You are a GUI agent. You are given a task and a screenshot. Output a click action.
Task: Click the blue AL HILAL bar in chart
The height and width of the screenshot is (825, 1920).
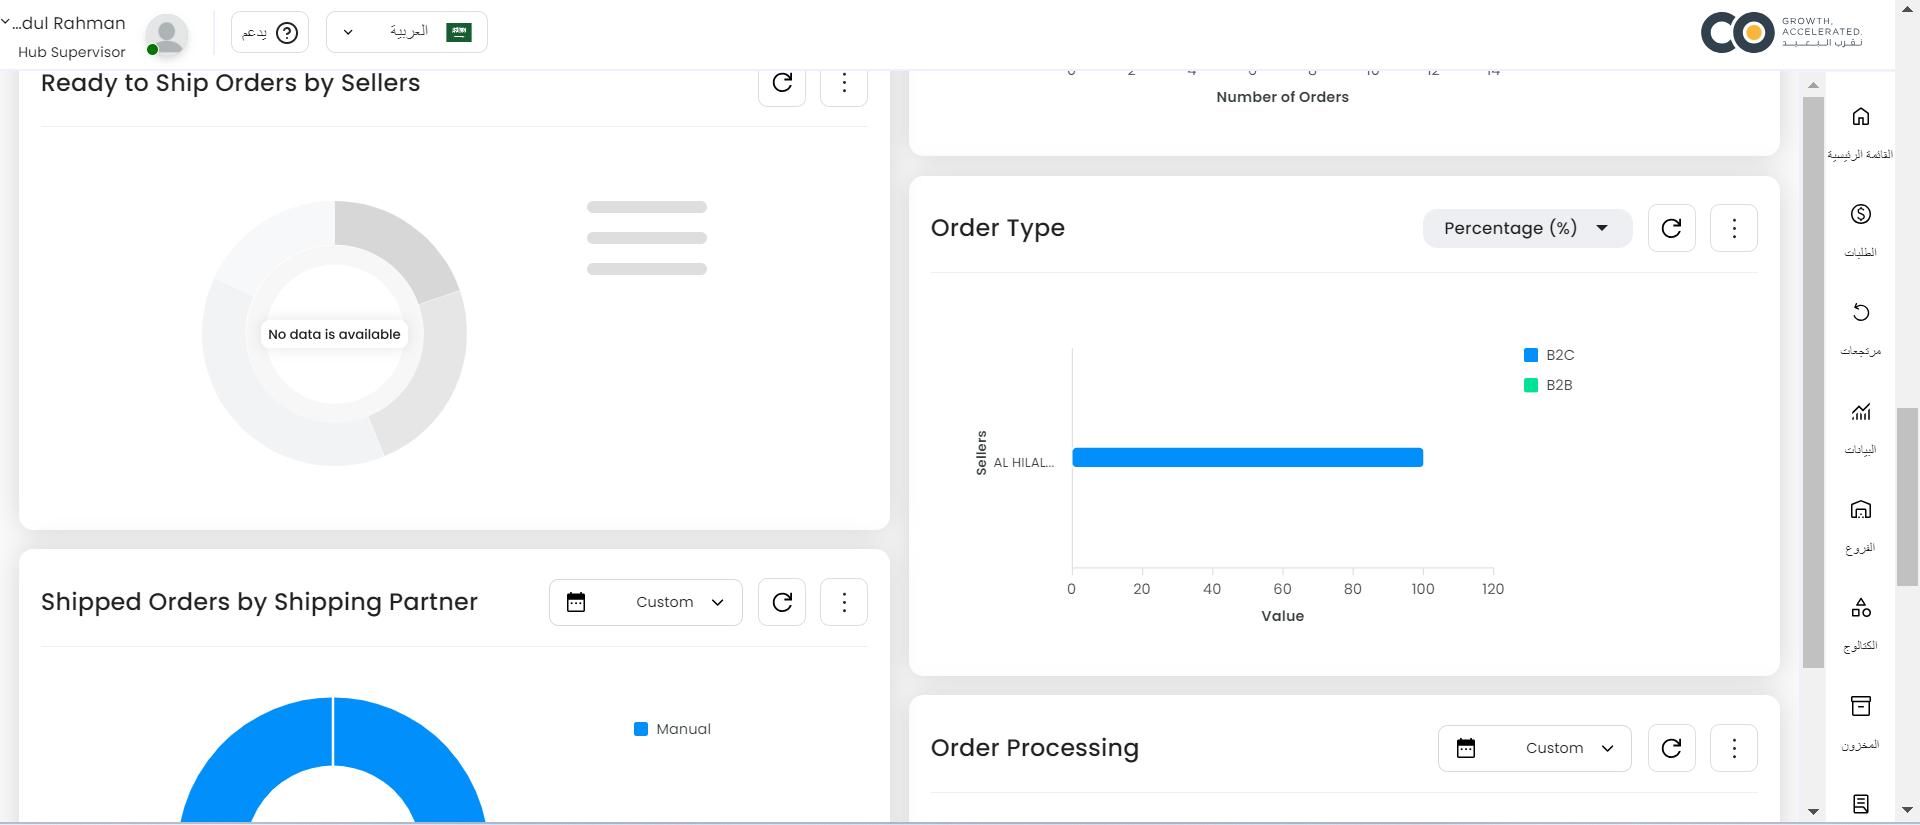click(1247, 457)
